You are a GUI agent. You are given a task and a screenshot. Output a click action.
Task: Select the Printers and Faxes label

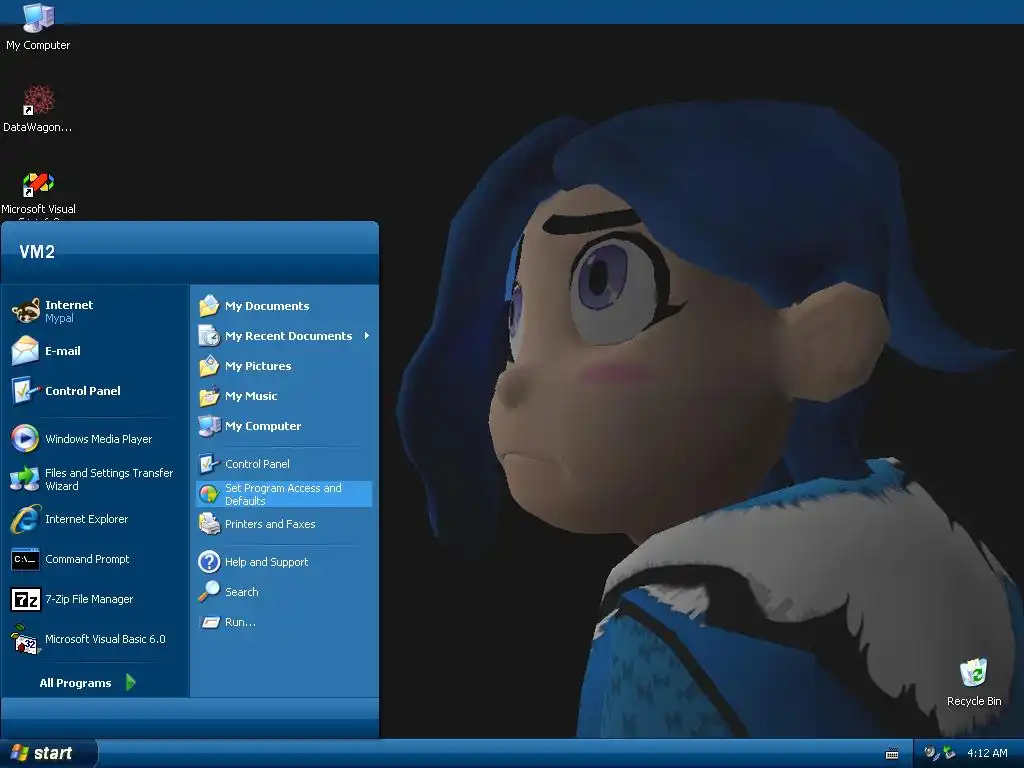click(x=270, y=524)
